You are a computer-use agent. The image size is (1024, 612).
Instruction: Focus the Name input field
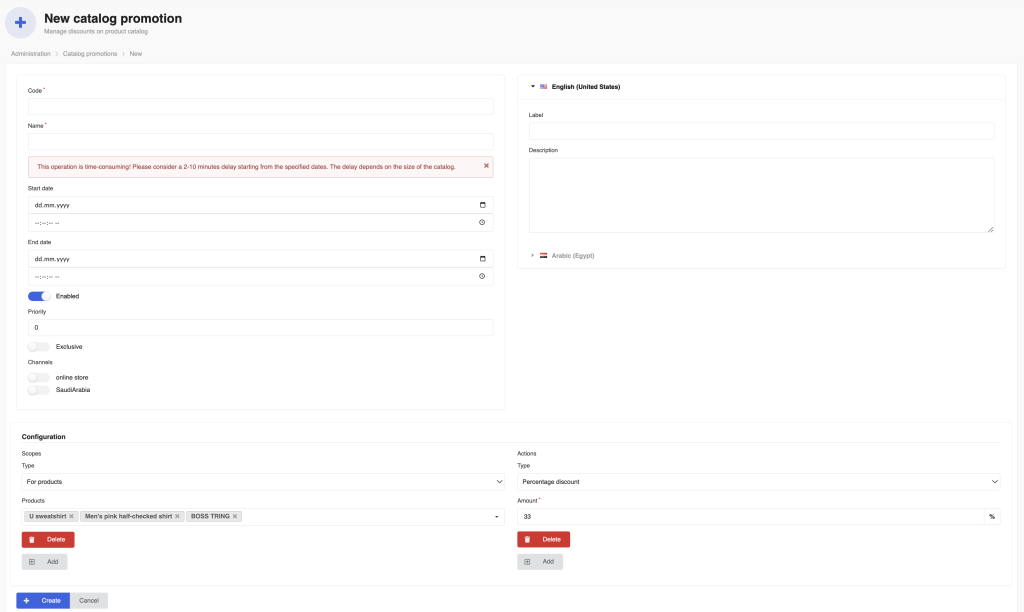[x=261, y=142]
